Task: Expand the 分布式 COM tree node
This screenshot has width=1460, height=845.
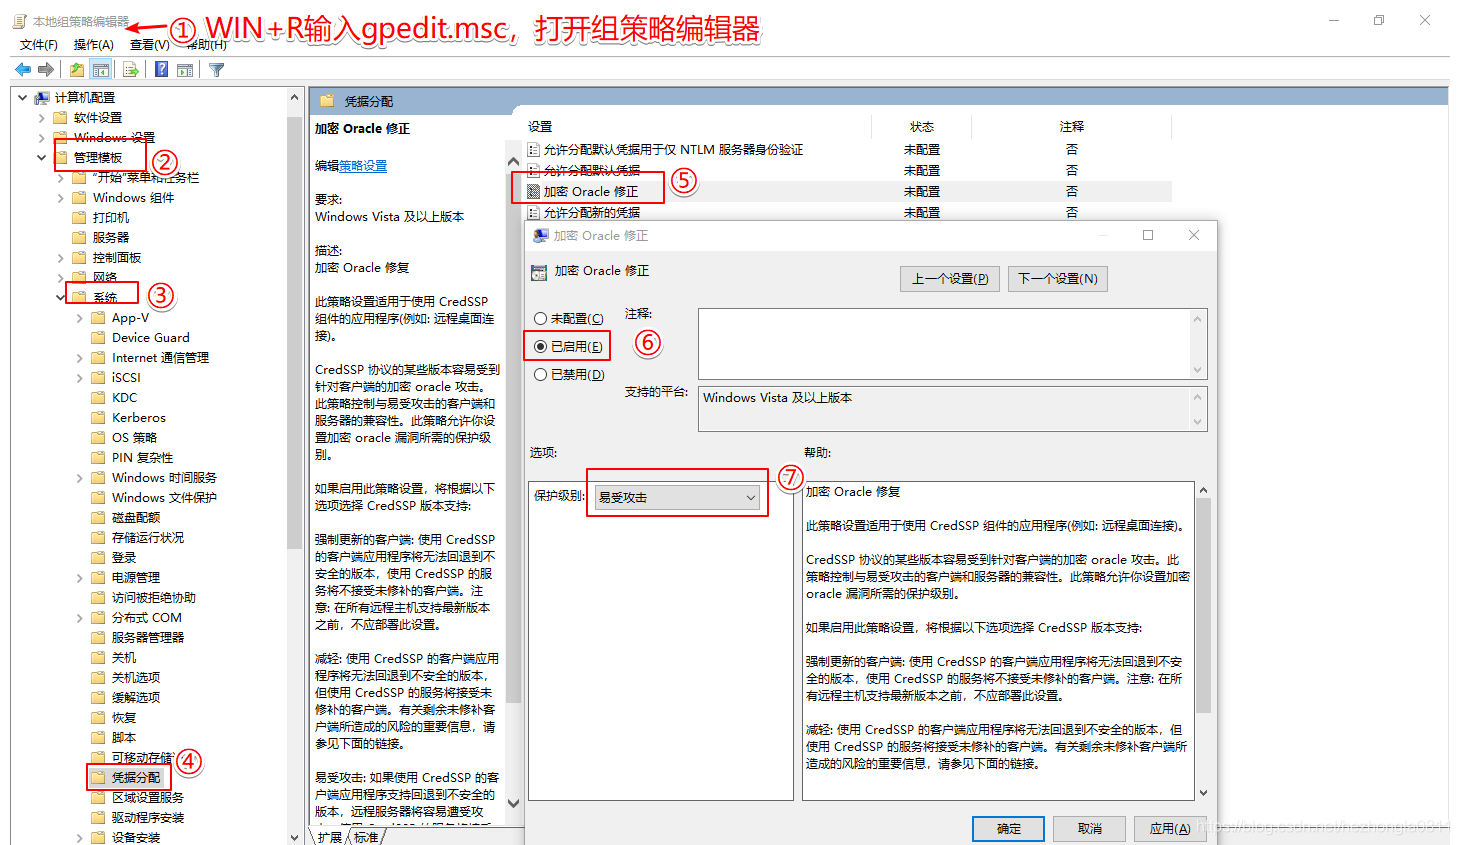Action: [x=79, y=617]
